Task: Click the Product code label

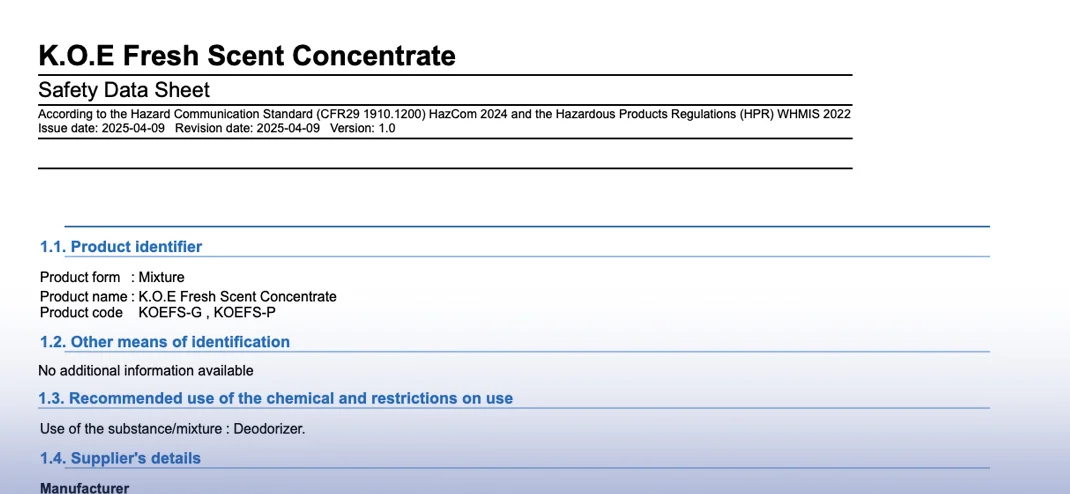Action: (81, 312)
